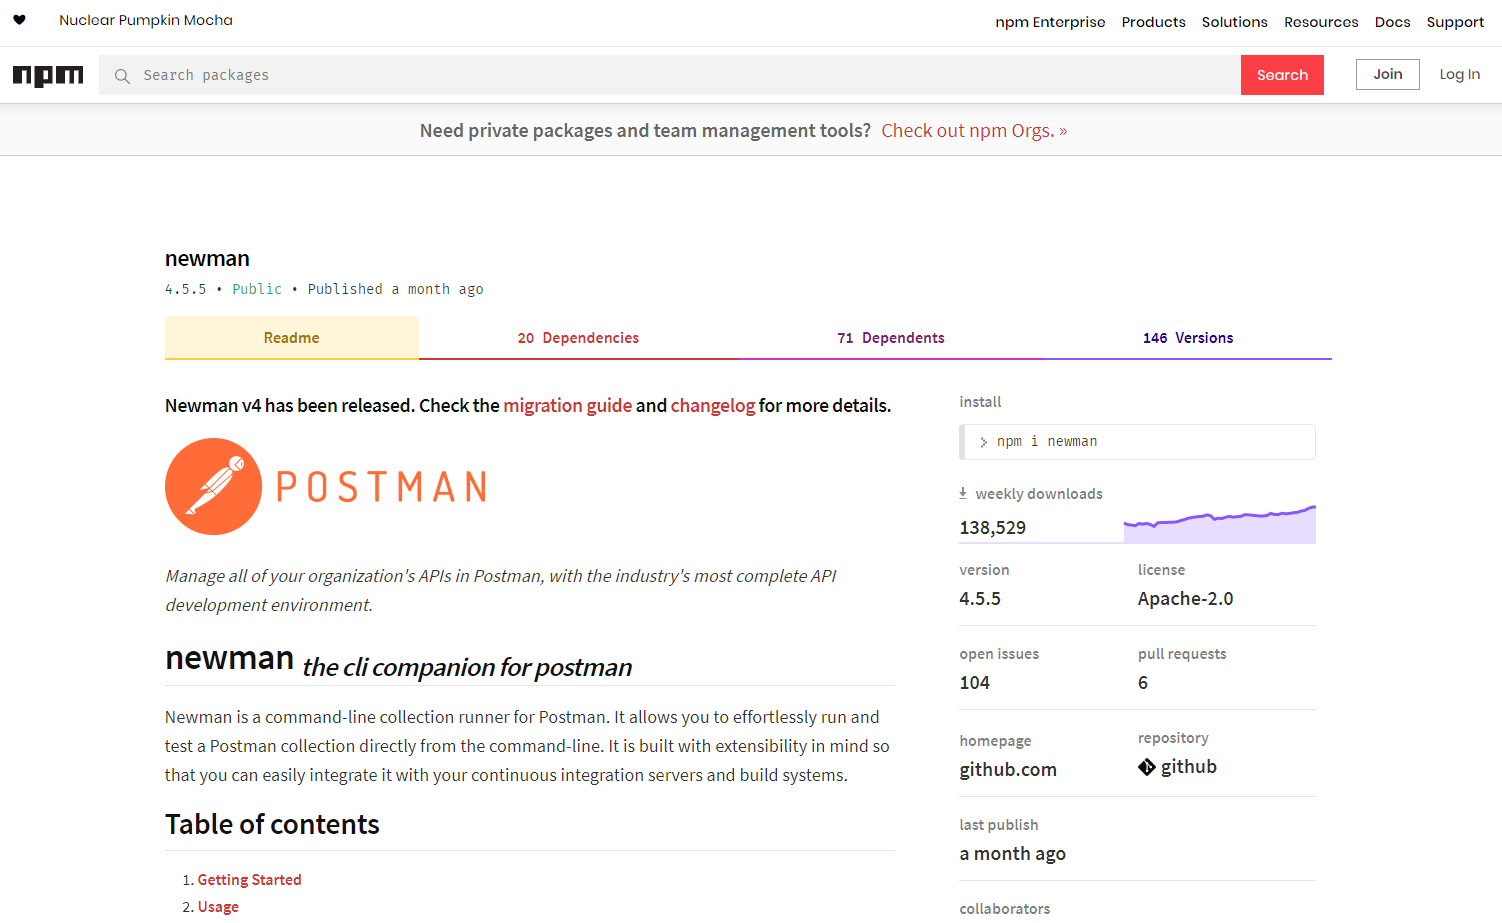Click the Join button
Screen dimensions: 1502x923
1388,75
